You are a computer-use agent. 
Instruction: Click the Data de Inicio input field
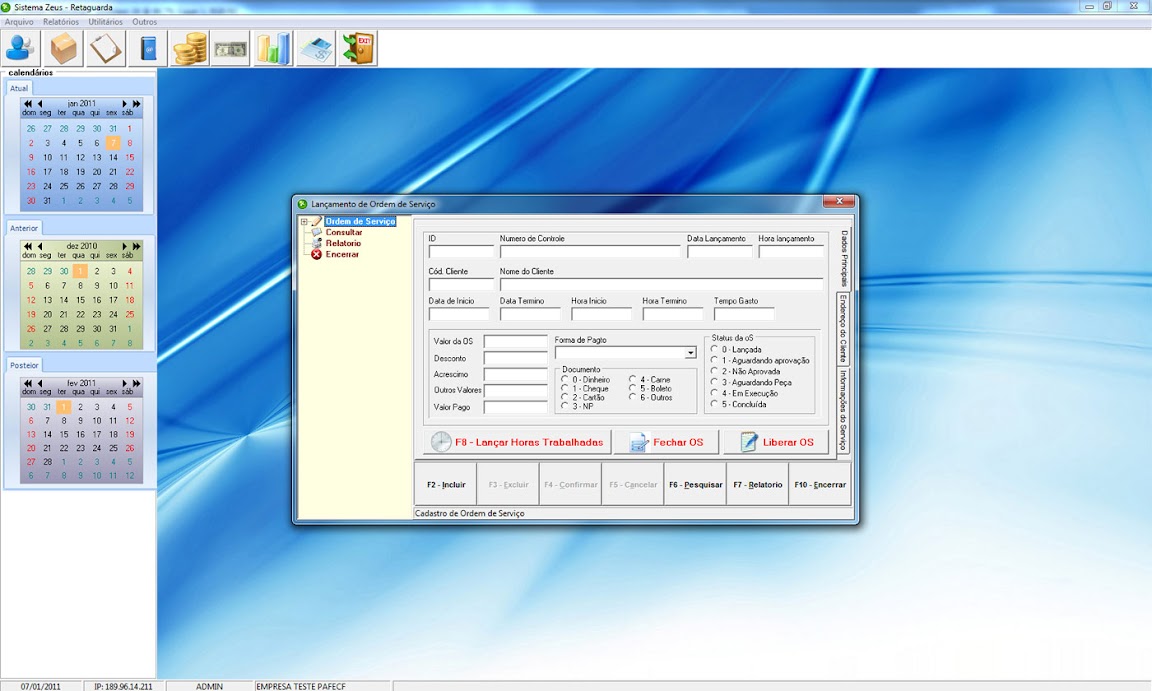[x=459, y=314]
